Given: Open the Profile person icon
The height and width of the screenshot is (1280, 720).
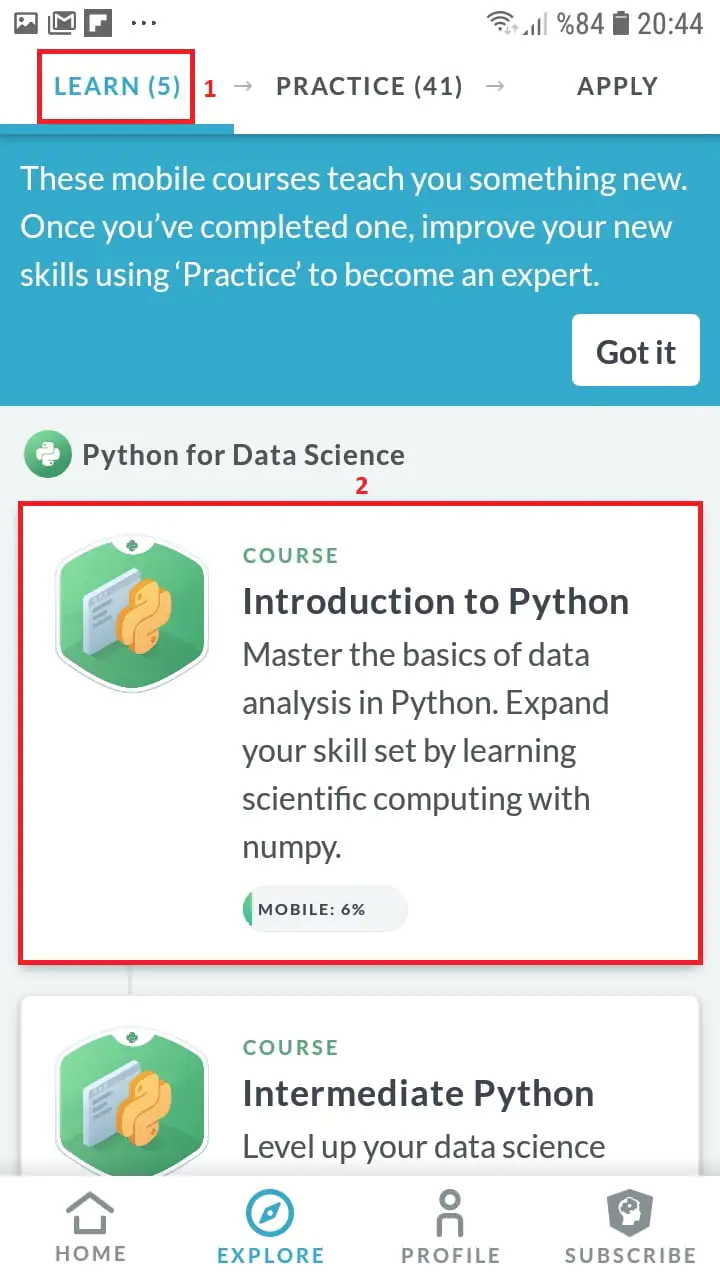Looking at the screenshot, I should click(x=450, y=1213).
